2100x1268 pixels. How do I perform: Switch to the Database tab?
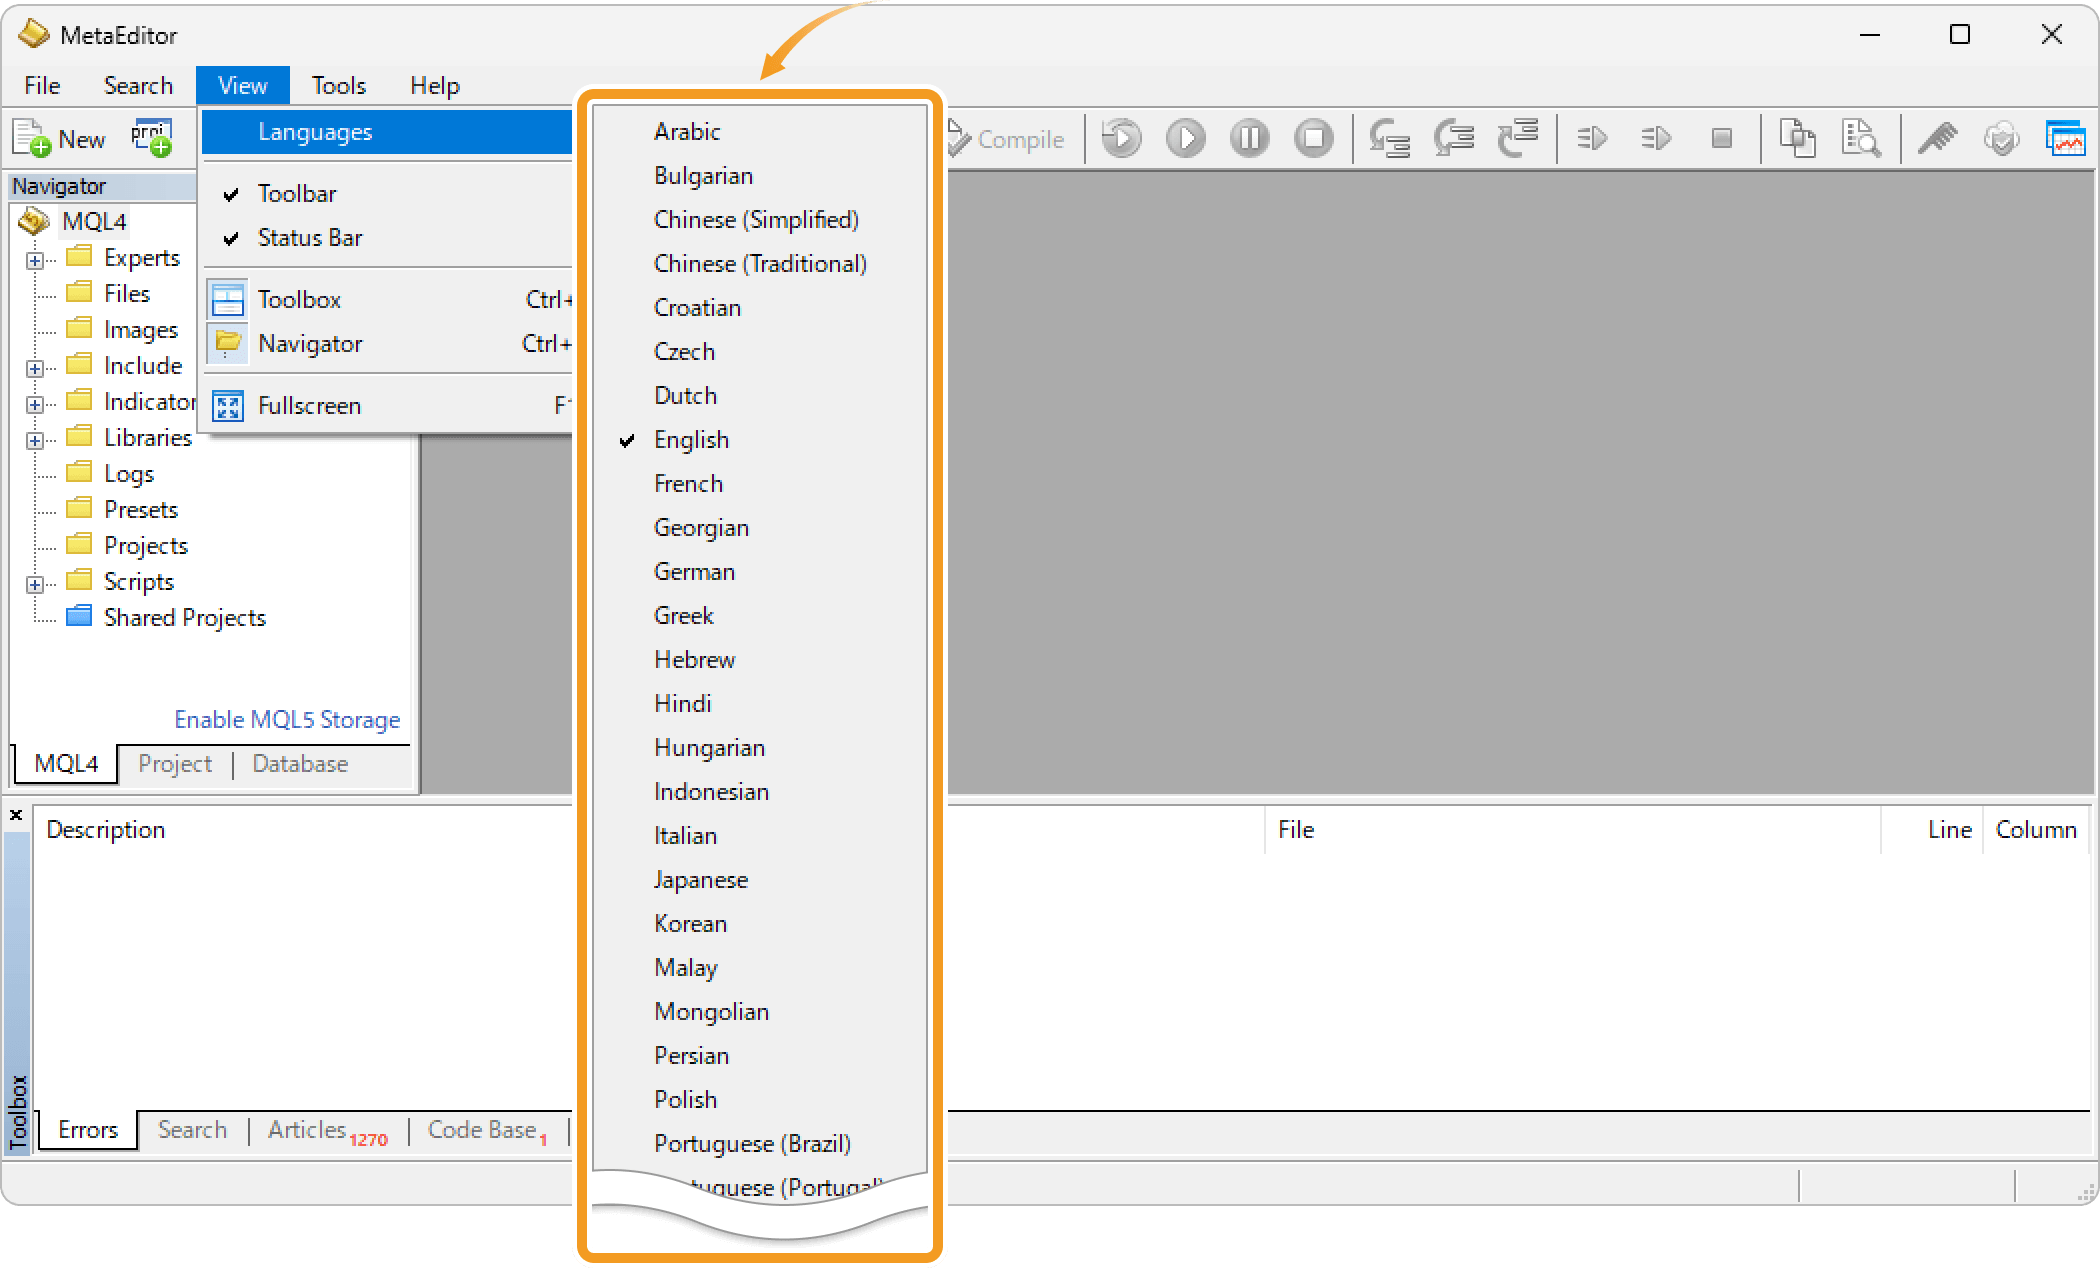pos(298,762)
